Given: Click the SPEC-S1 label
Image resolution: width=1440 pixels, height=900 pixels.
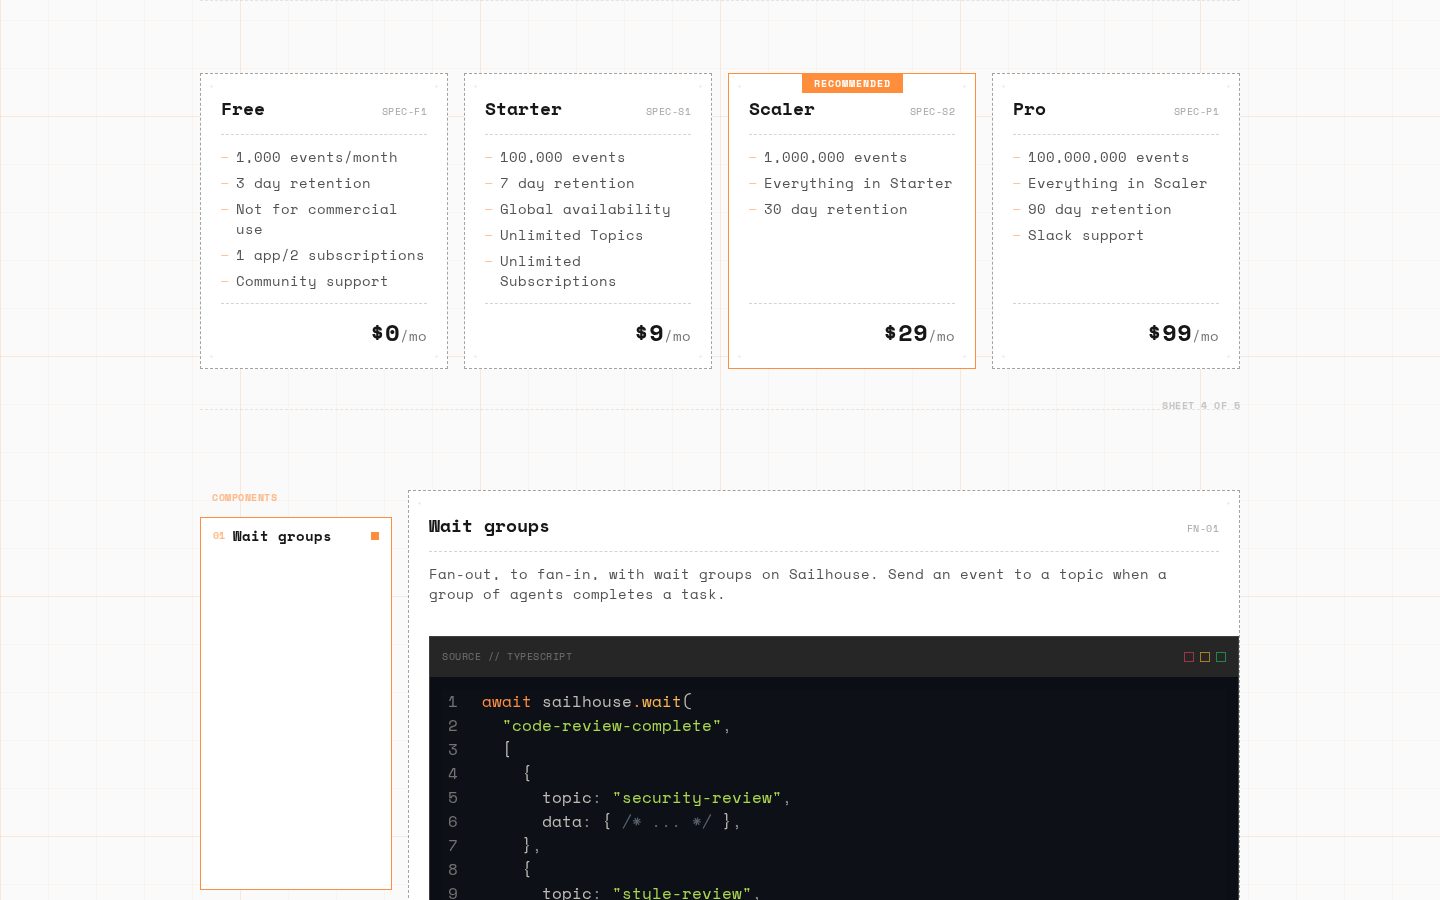Looking at the screenshot, I should click(668, 112).
